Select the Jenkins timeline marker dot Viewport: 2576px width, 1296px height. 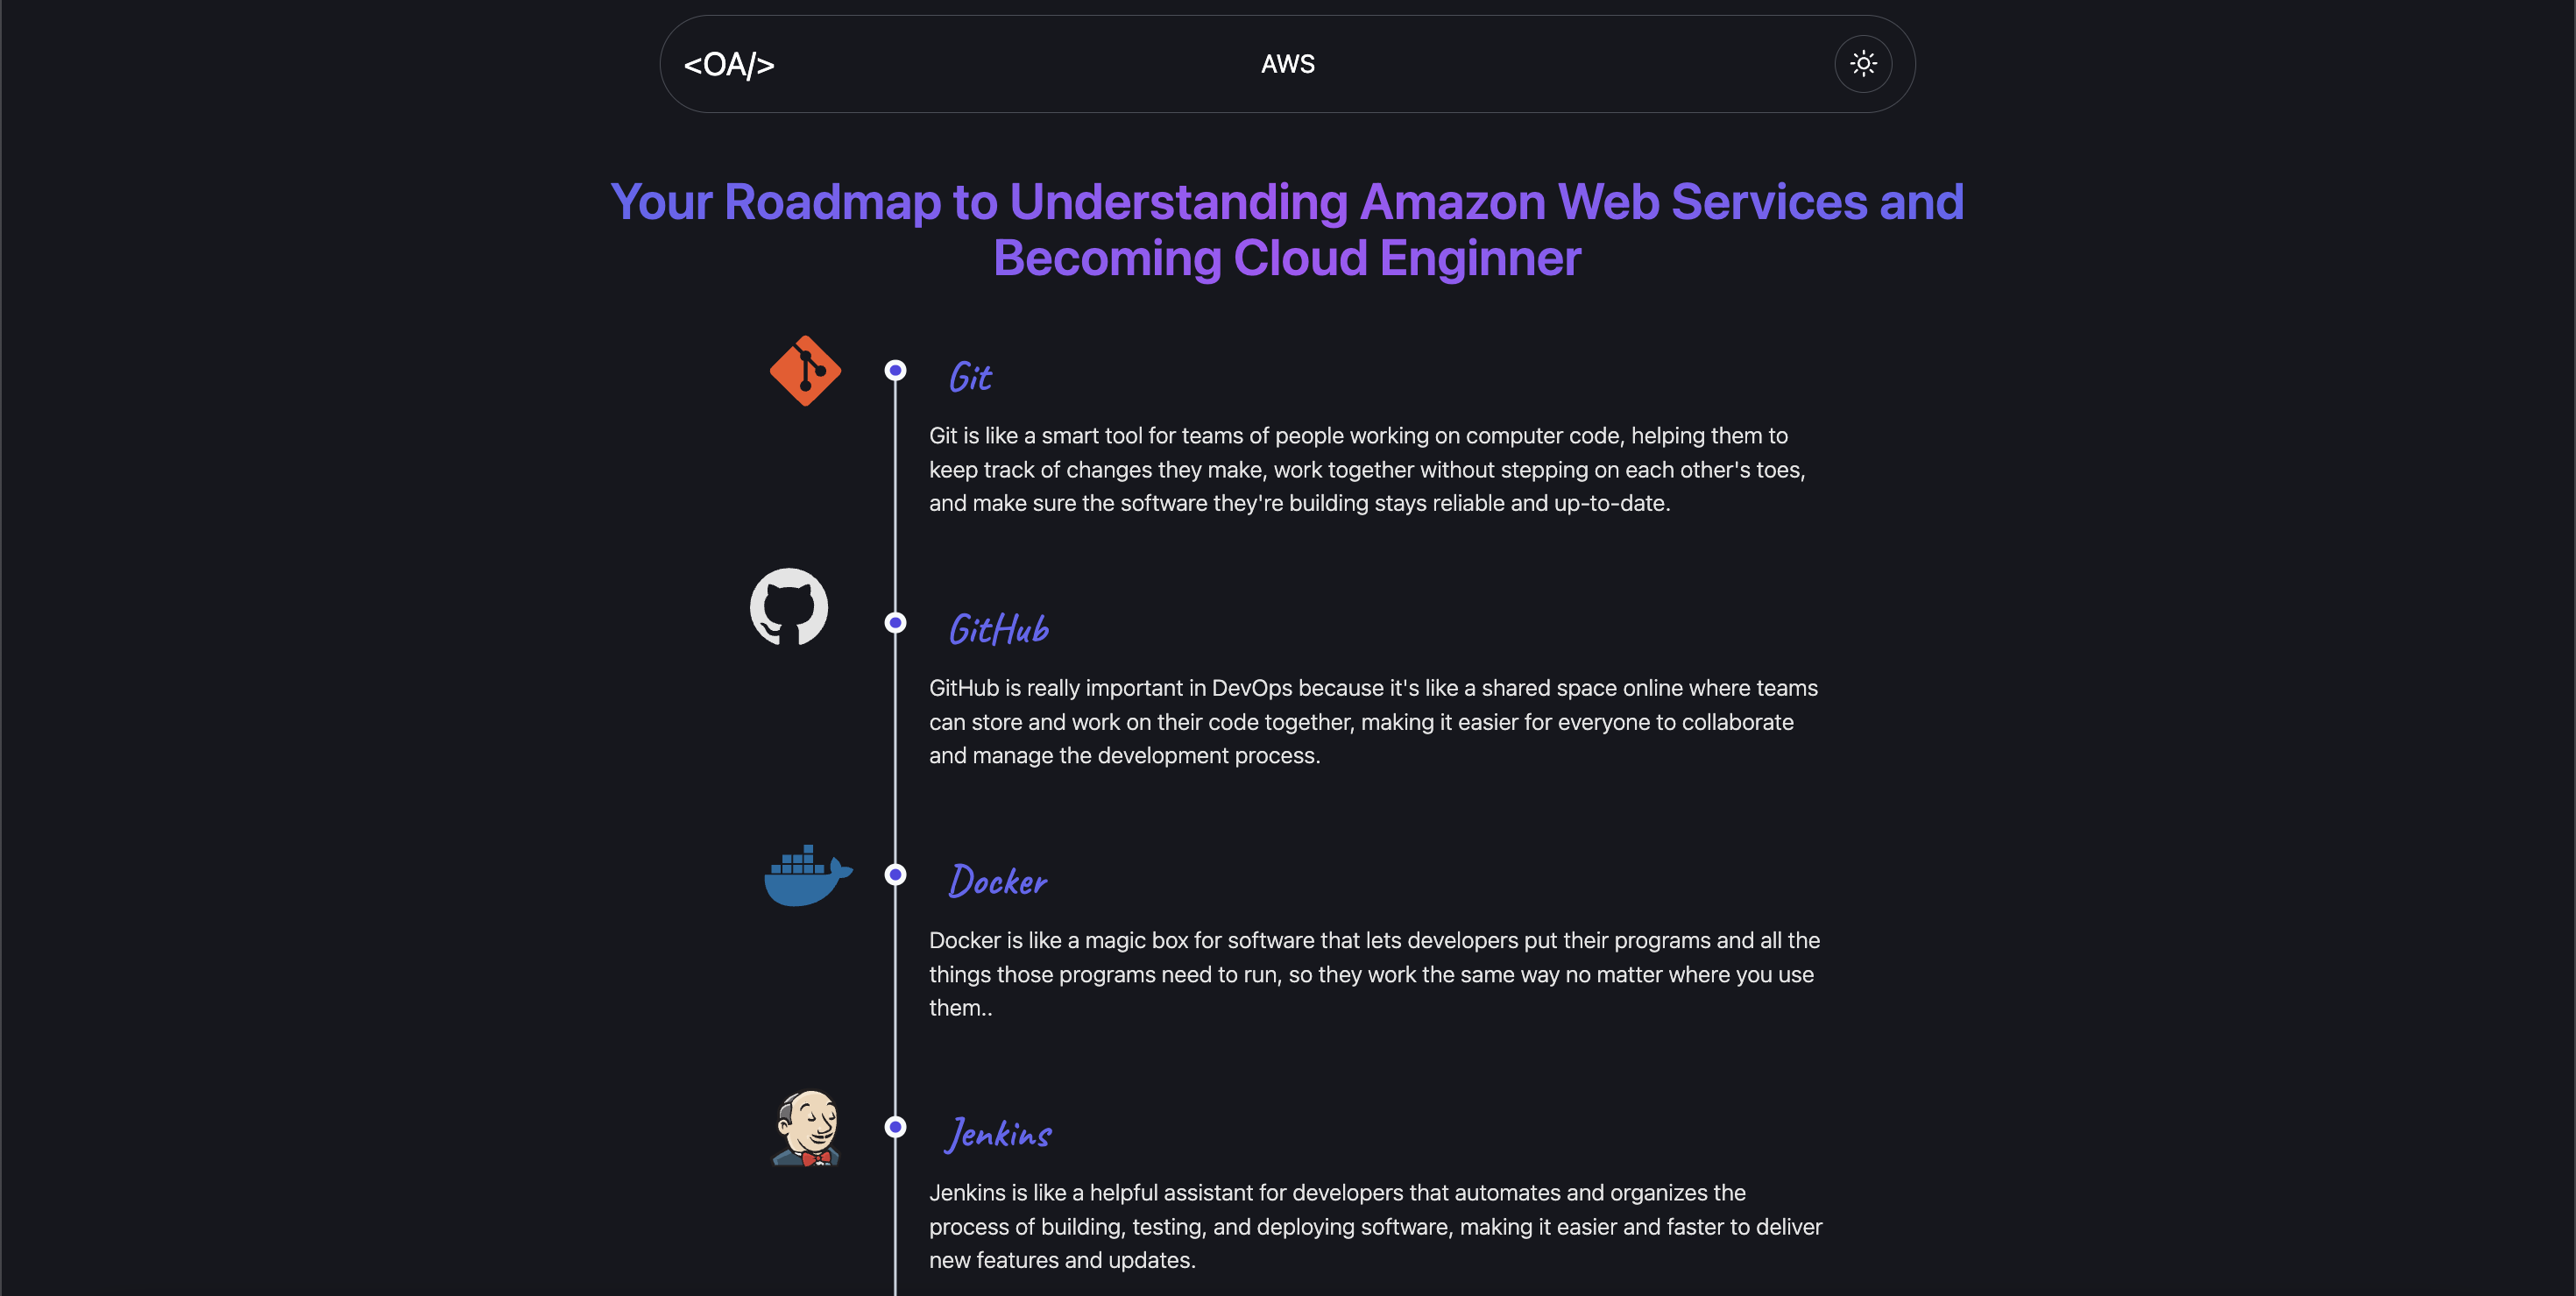click(895, 1127)
